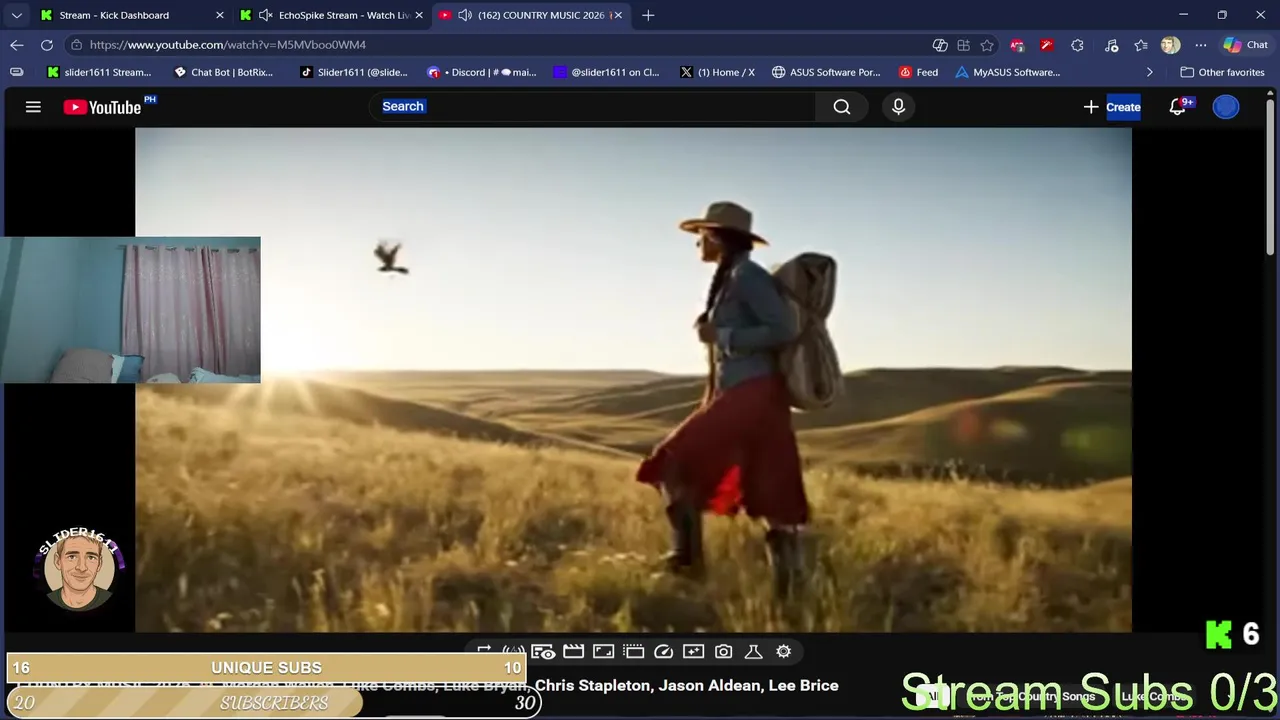Close the EchoSpike Stream tab
The width and height of the screenshot is (1280, 720).
(419, 15)
